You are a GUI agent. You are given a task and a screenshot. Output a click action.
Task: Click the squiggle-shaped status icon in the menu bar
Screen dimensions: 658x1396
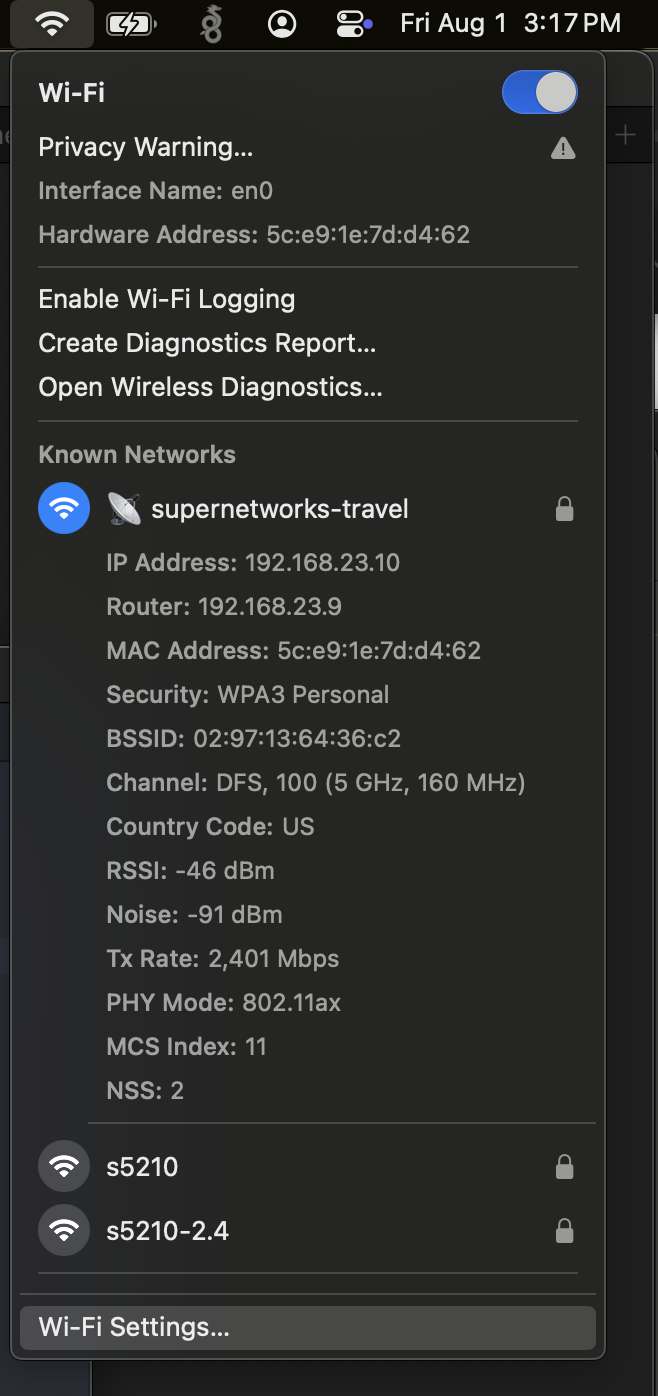[211, 22]
